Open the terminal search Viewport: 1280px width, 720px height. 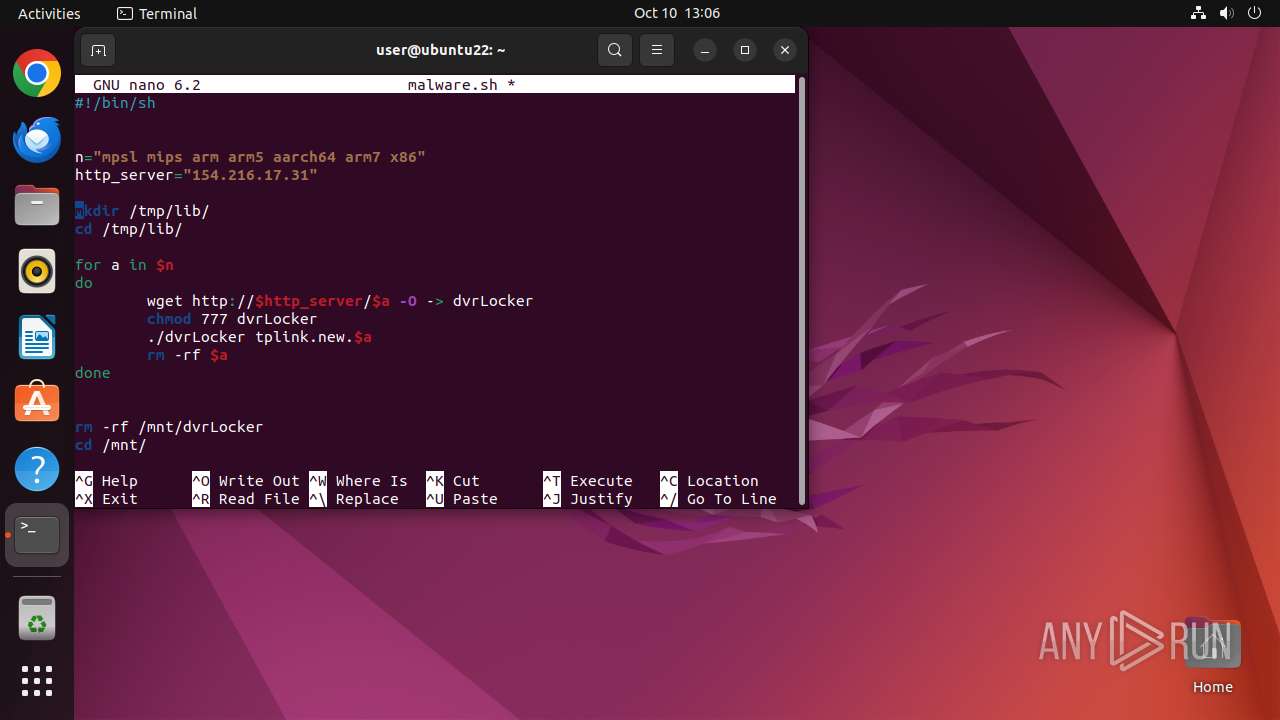coord(615,50)
